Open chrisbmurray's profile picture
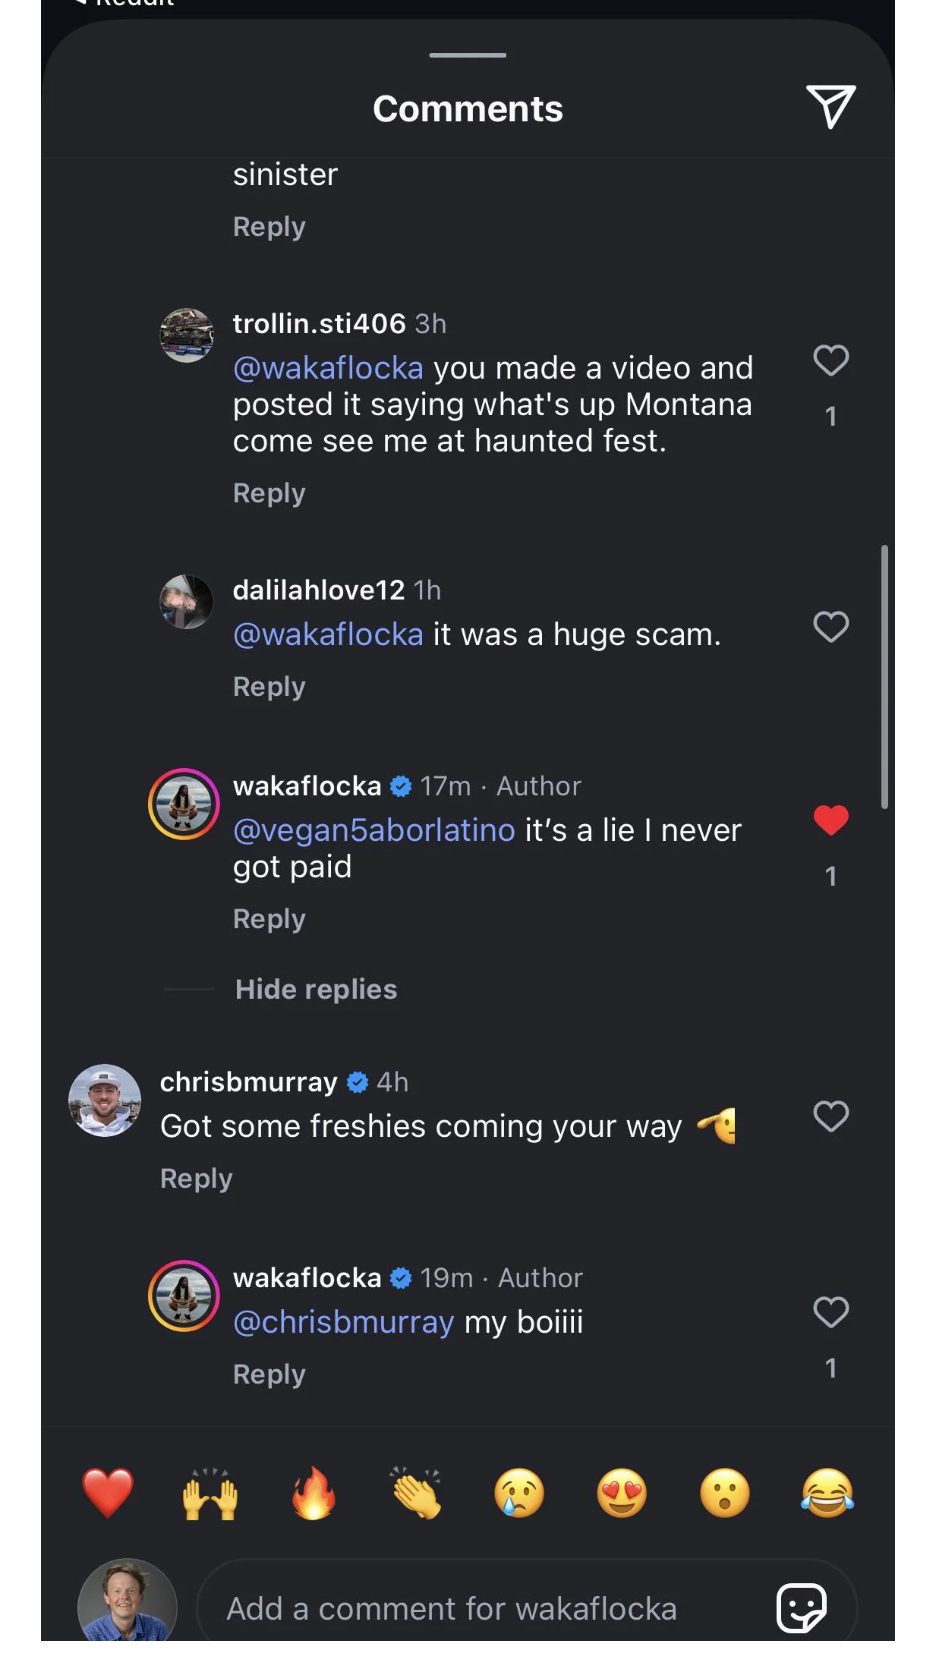 [x=104, y=1100]
